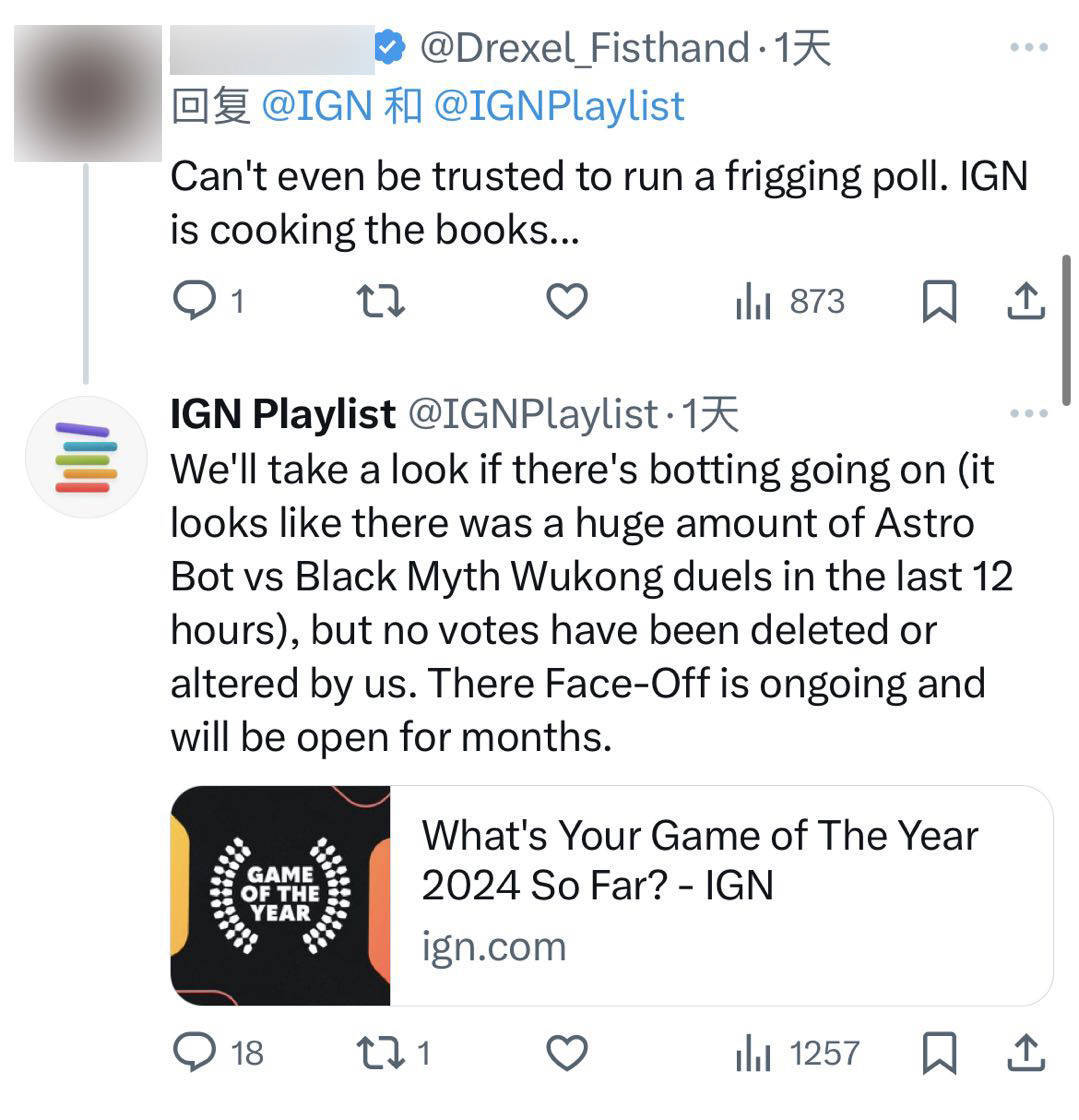Like the IGN Playlist reply
Viewport: 1079px width, 1120px height.
point(566,1052)
